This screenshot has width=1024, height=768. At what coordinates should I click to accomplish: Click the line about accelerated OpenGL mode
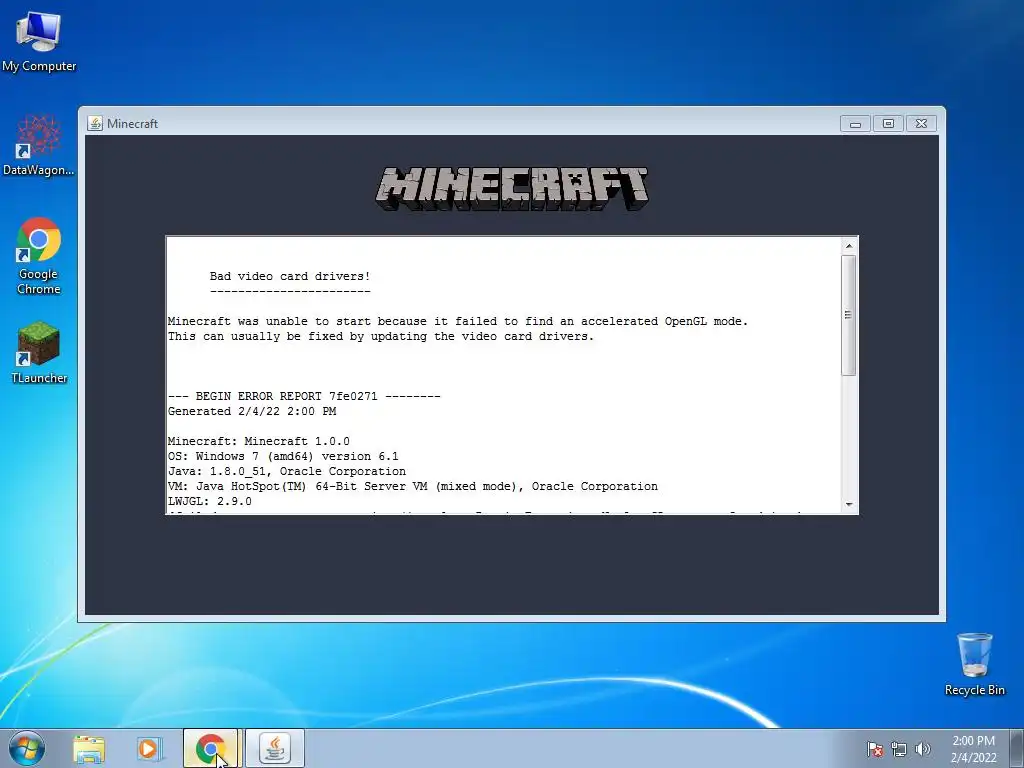click(458, 321)
